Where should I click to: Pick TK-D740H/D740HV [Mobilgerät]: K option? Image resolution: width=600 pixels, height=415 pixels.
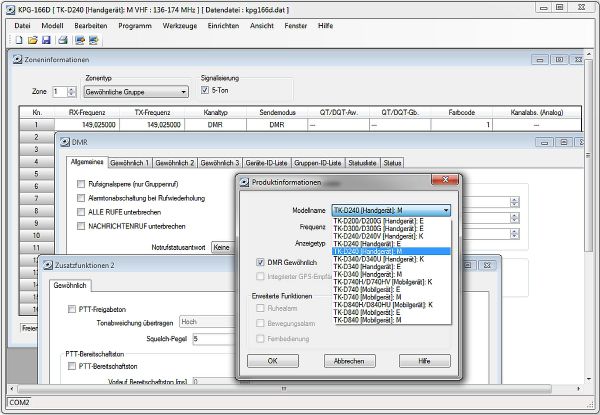pyautogui.click(x=391, y=282)
